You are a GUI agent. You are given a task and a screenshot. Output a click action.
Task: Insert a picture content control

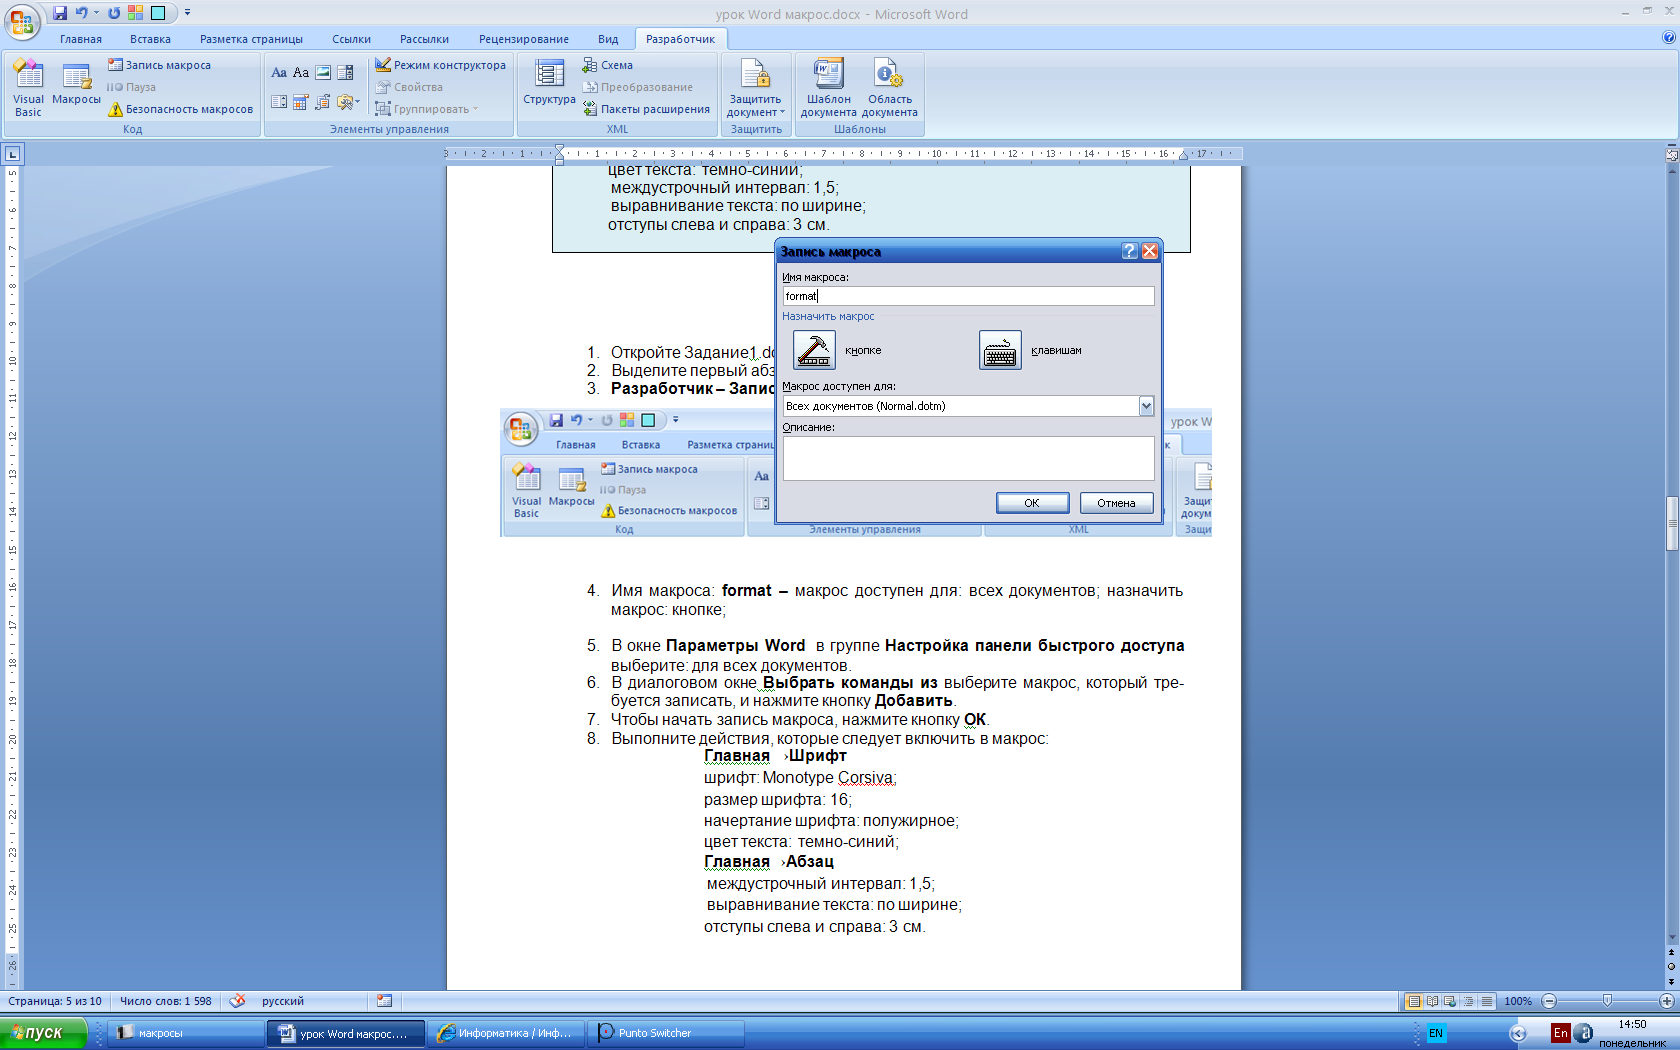point(323,73)
